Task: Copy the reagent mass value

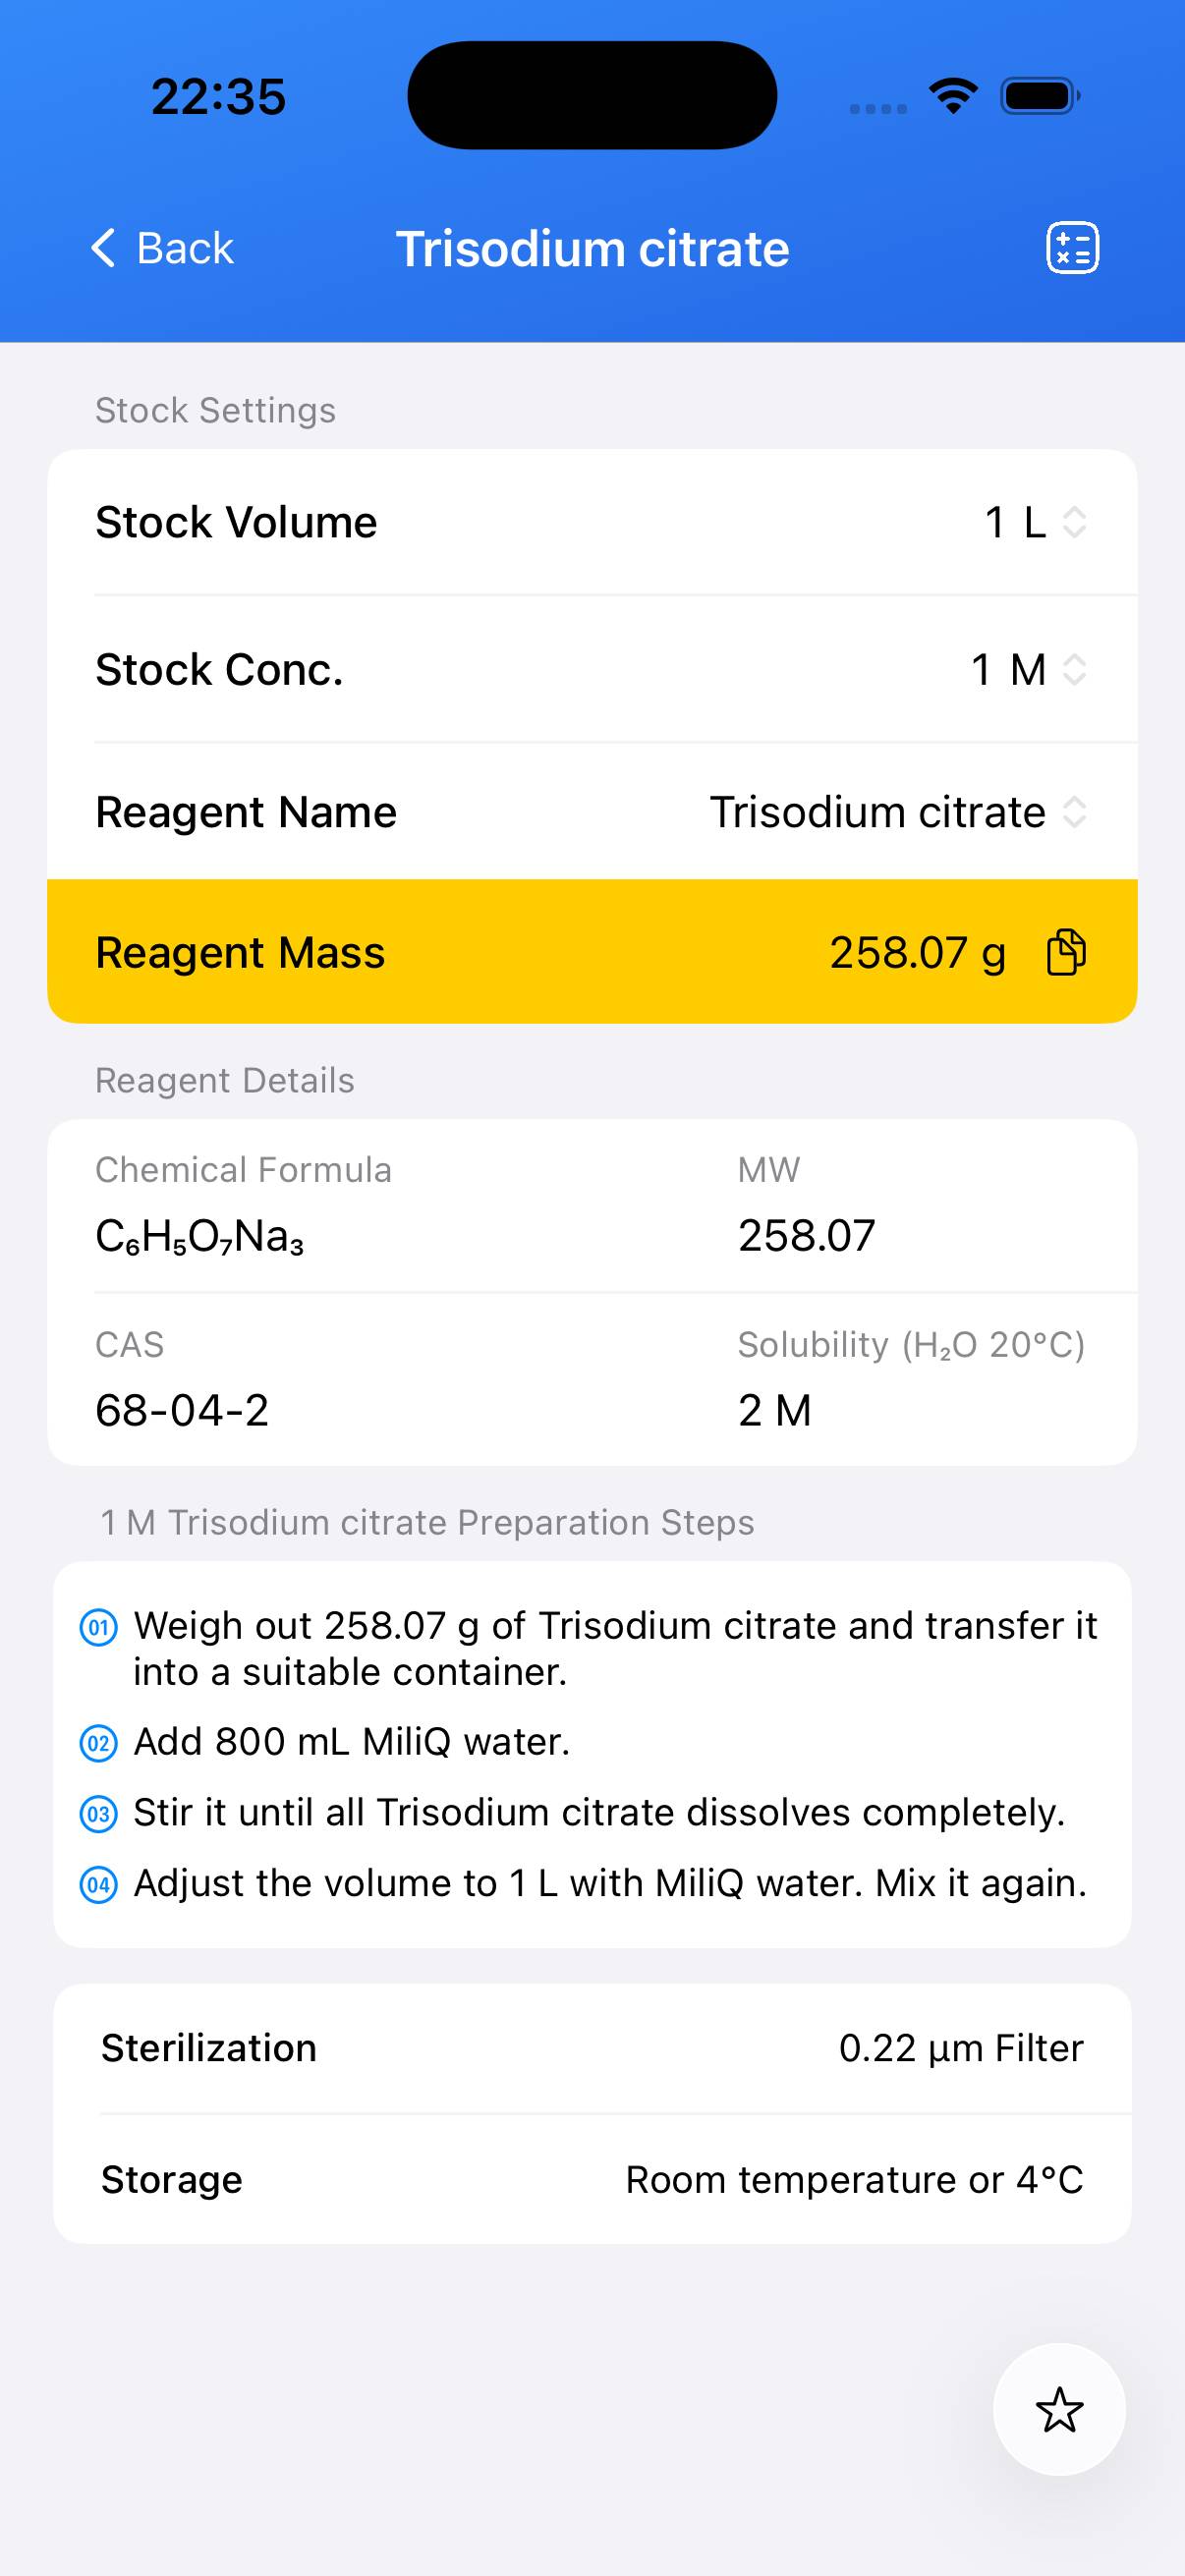Action: tap(1066, 951)
